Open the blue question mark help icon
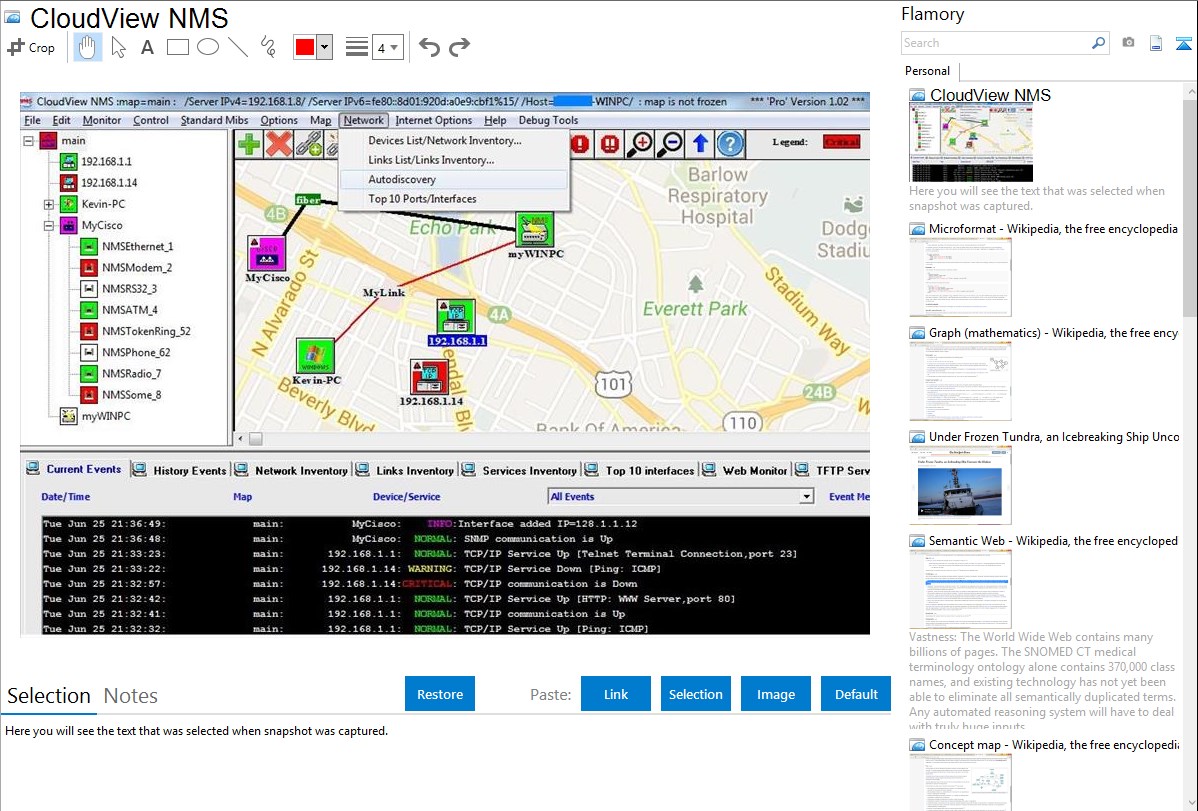1198x811 pixels. 730,144
